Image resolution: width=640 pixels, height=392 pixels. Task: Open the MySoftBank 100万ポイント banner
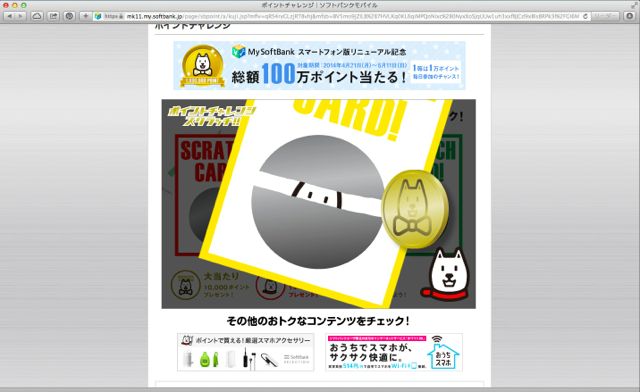[x=319, y=65]
